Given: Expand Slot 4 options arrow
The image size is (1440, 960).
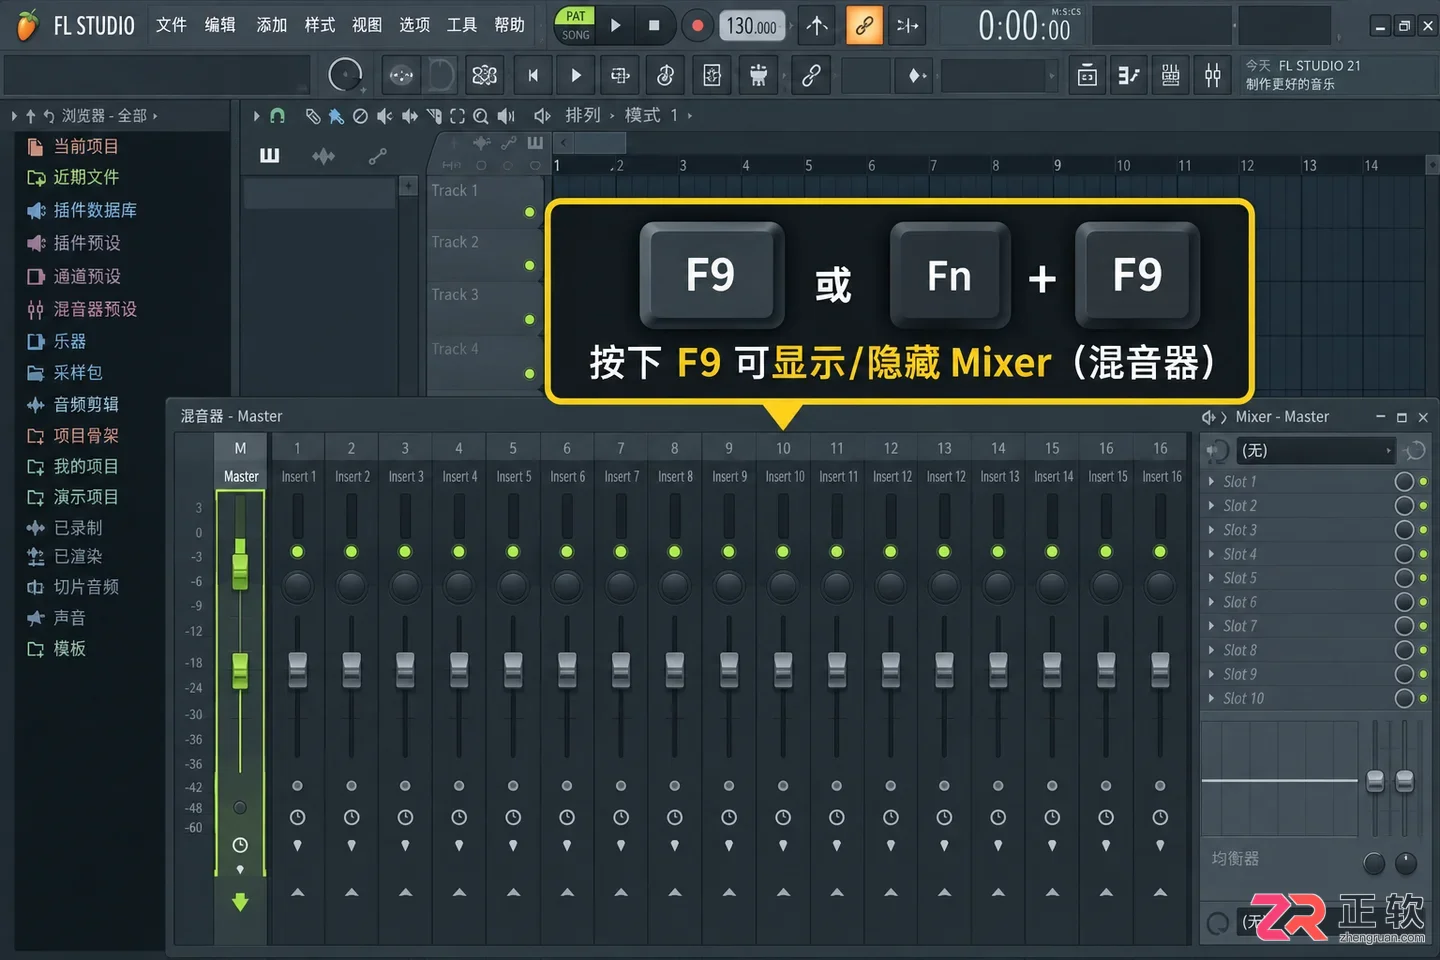Looking at the screenshot, I should tap(1211, 554).
